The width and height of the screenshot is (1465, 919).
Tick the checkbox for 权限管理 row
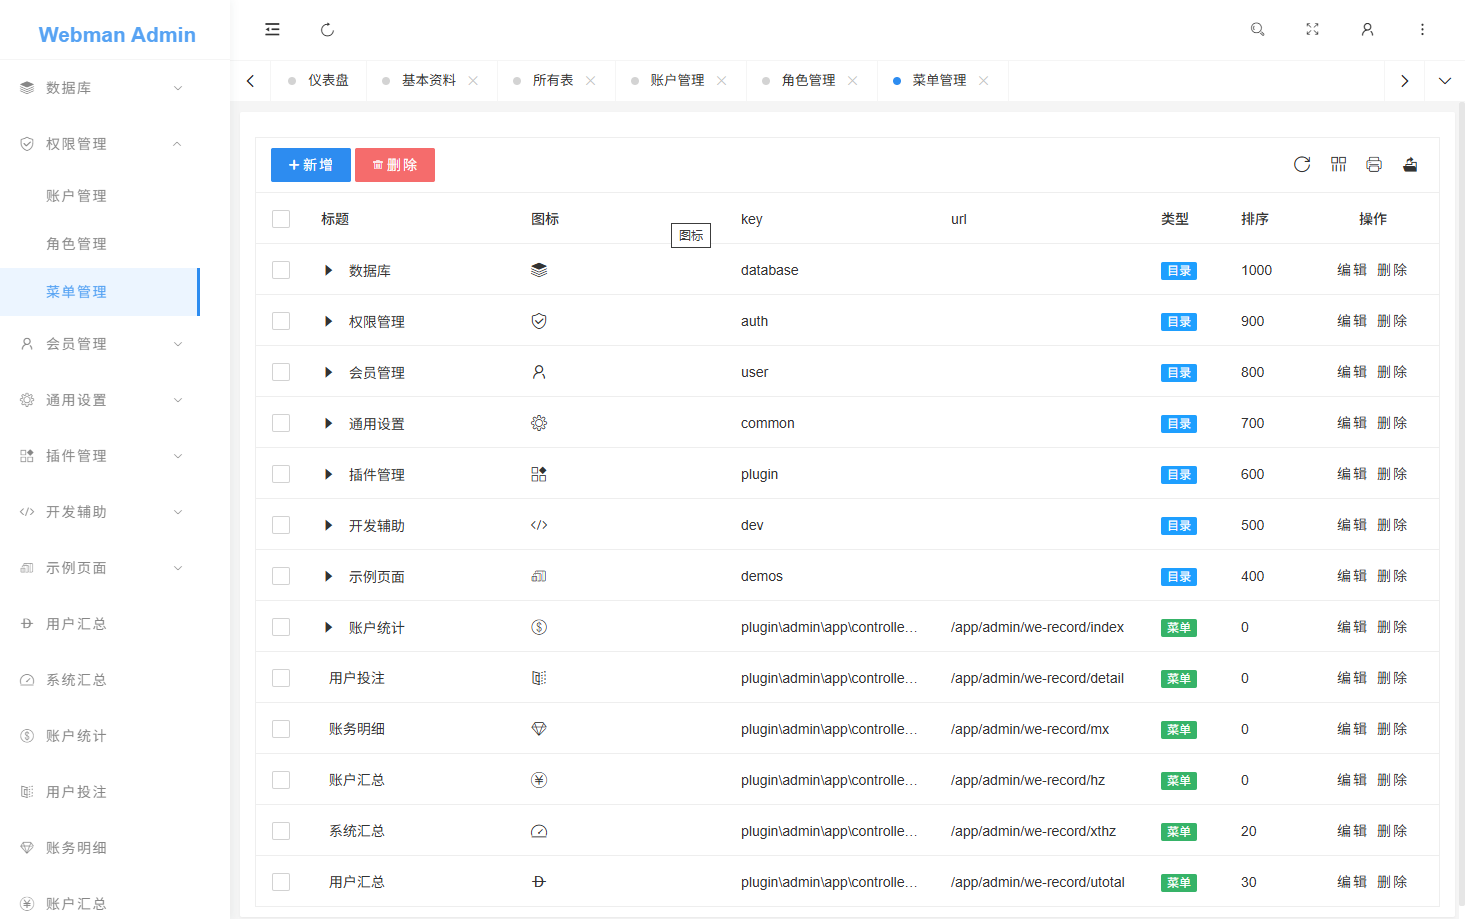[x=281, y=321]
